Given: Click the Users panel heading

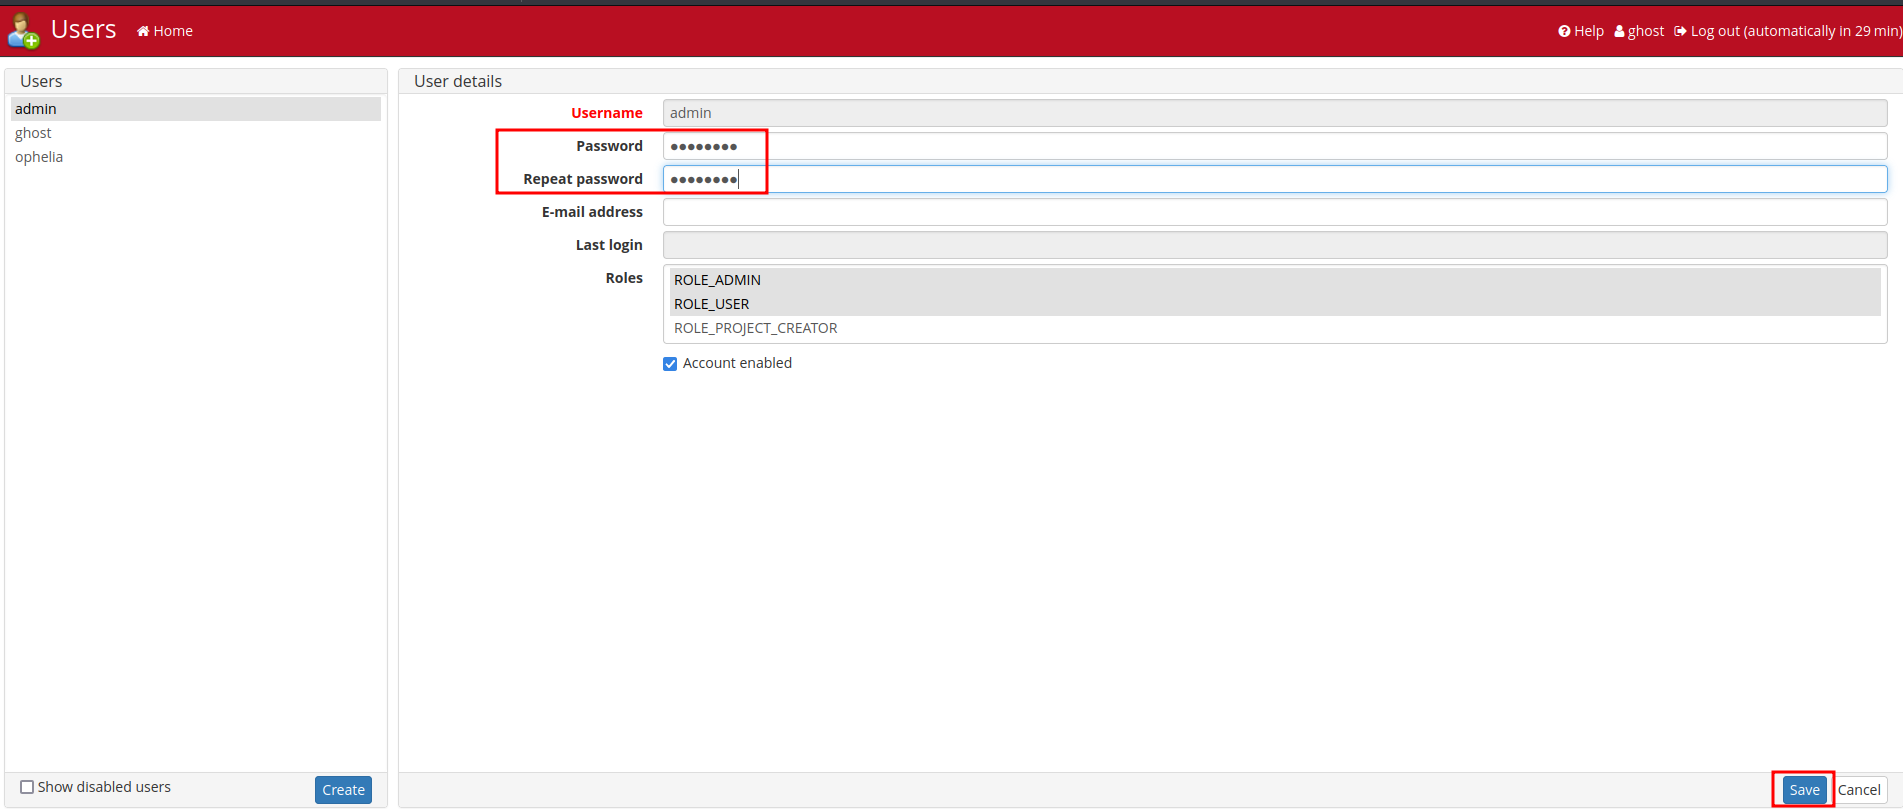Looking at the screenshot, I should 41,81.
